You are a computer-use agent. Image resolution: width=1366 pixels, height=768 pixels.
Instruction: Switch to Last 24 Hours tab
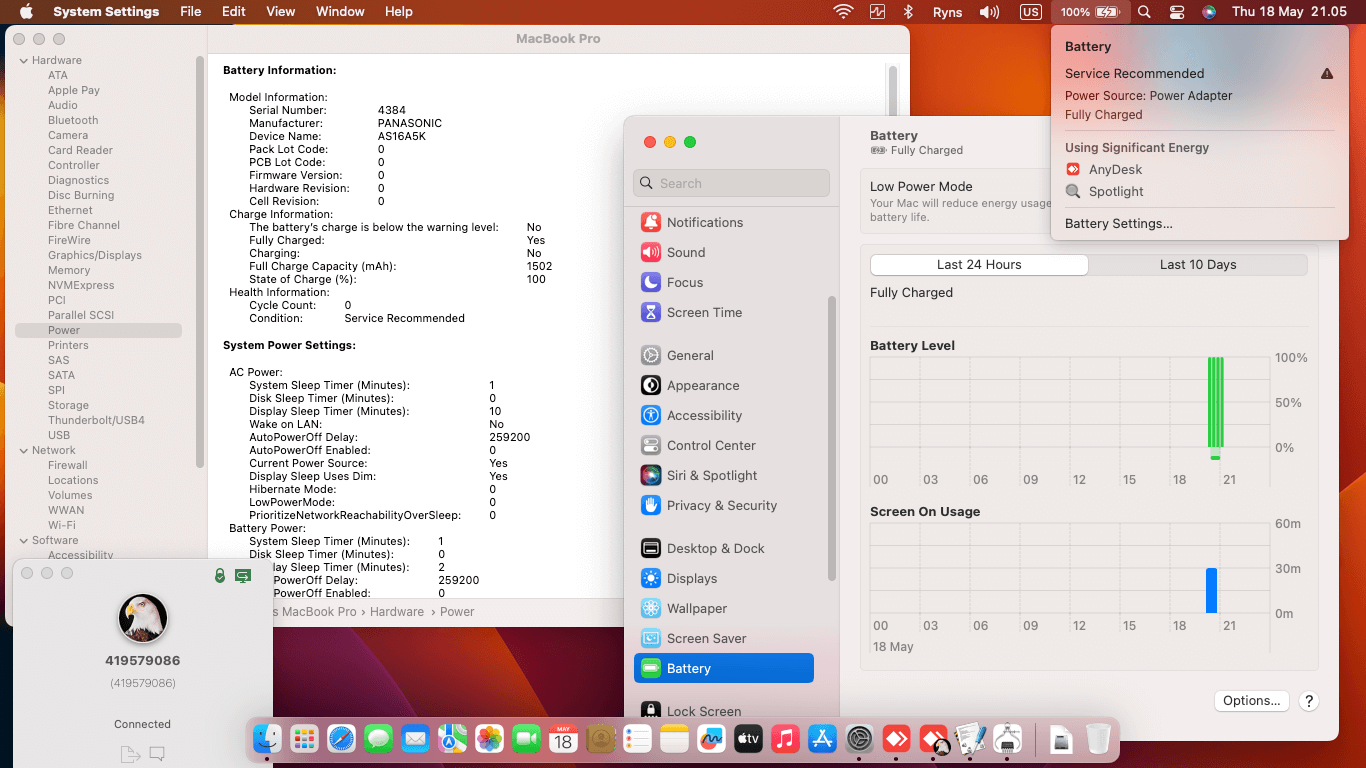(x=979, y=265)
